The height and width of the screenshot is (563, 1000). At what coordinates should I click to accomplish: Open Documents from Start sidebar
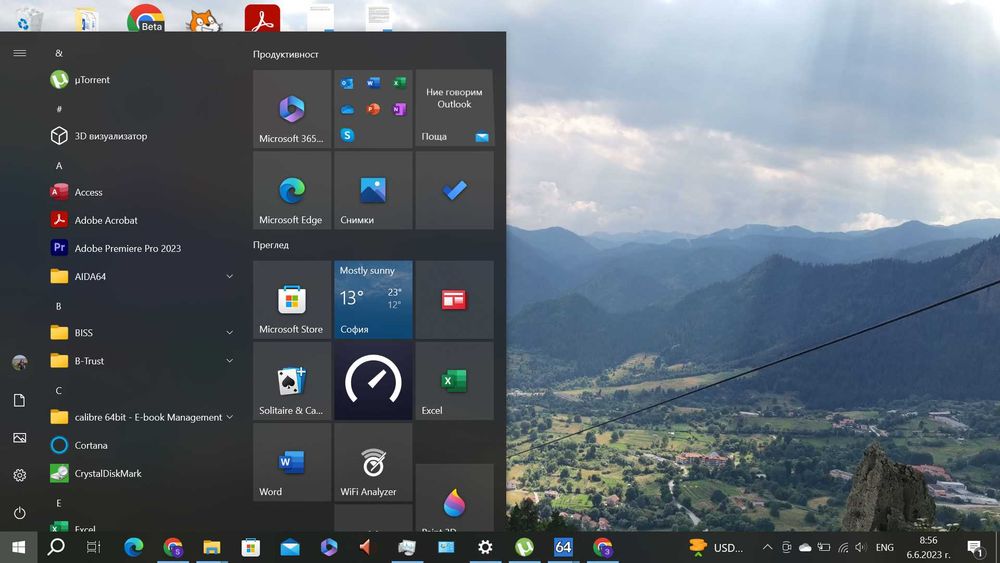tap(20, 400)
